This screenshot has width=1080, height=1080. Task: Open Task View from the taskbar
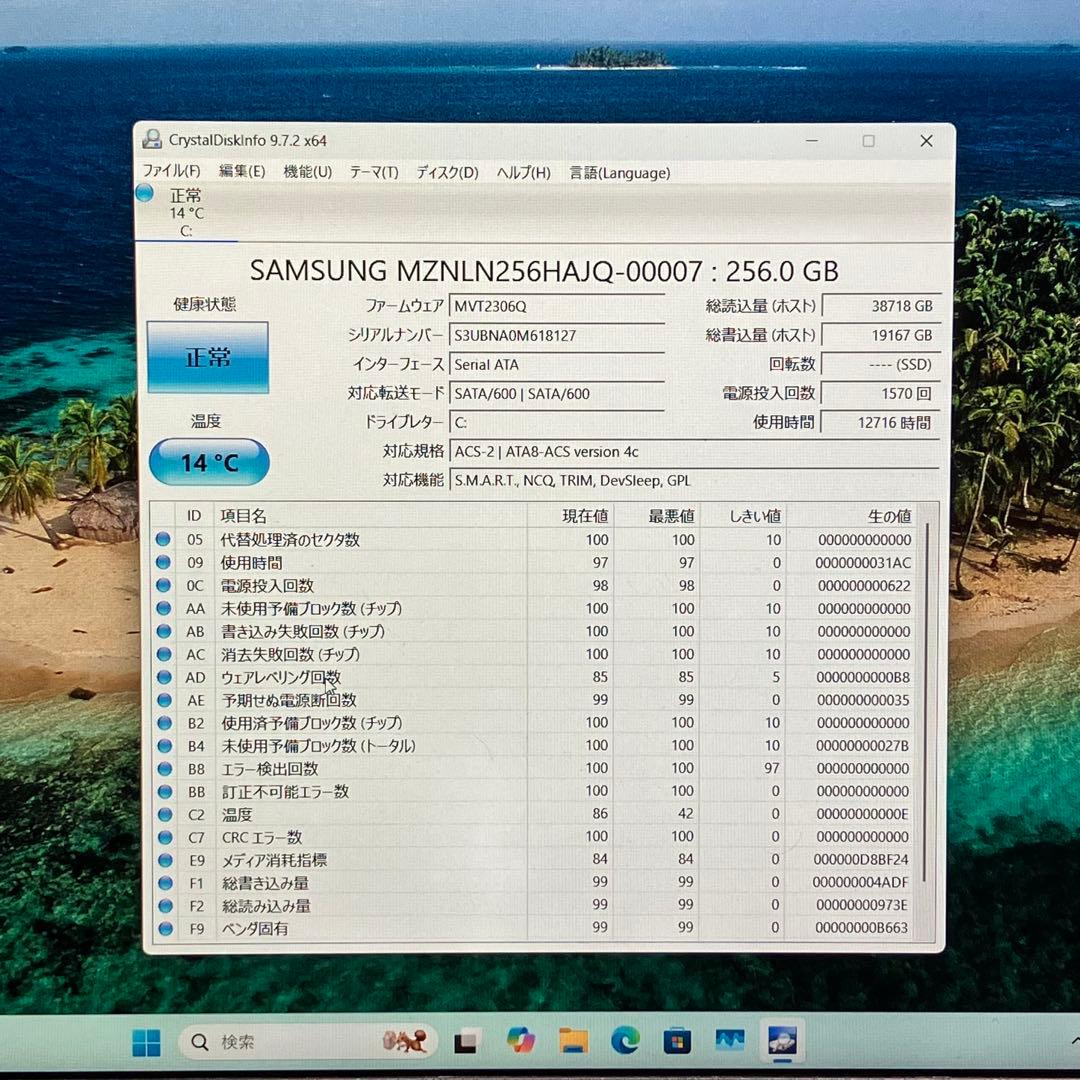(465, 1043)
